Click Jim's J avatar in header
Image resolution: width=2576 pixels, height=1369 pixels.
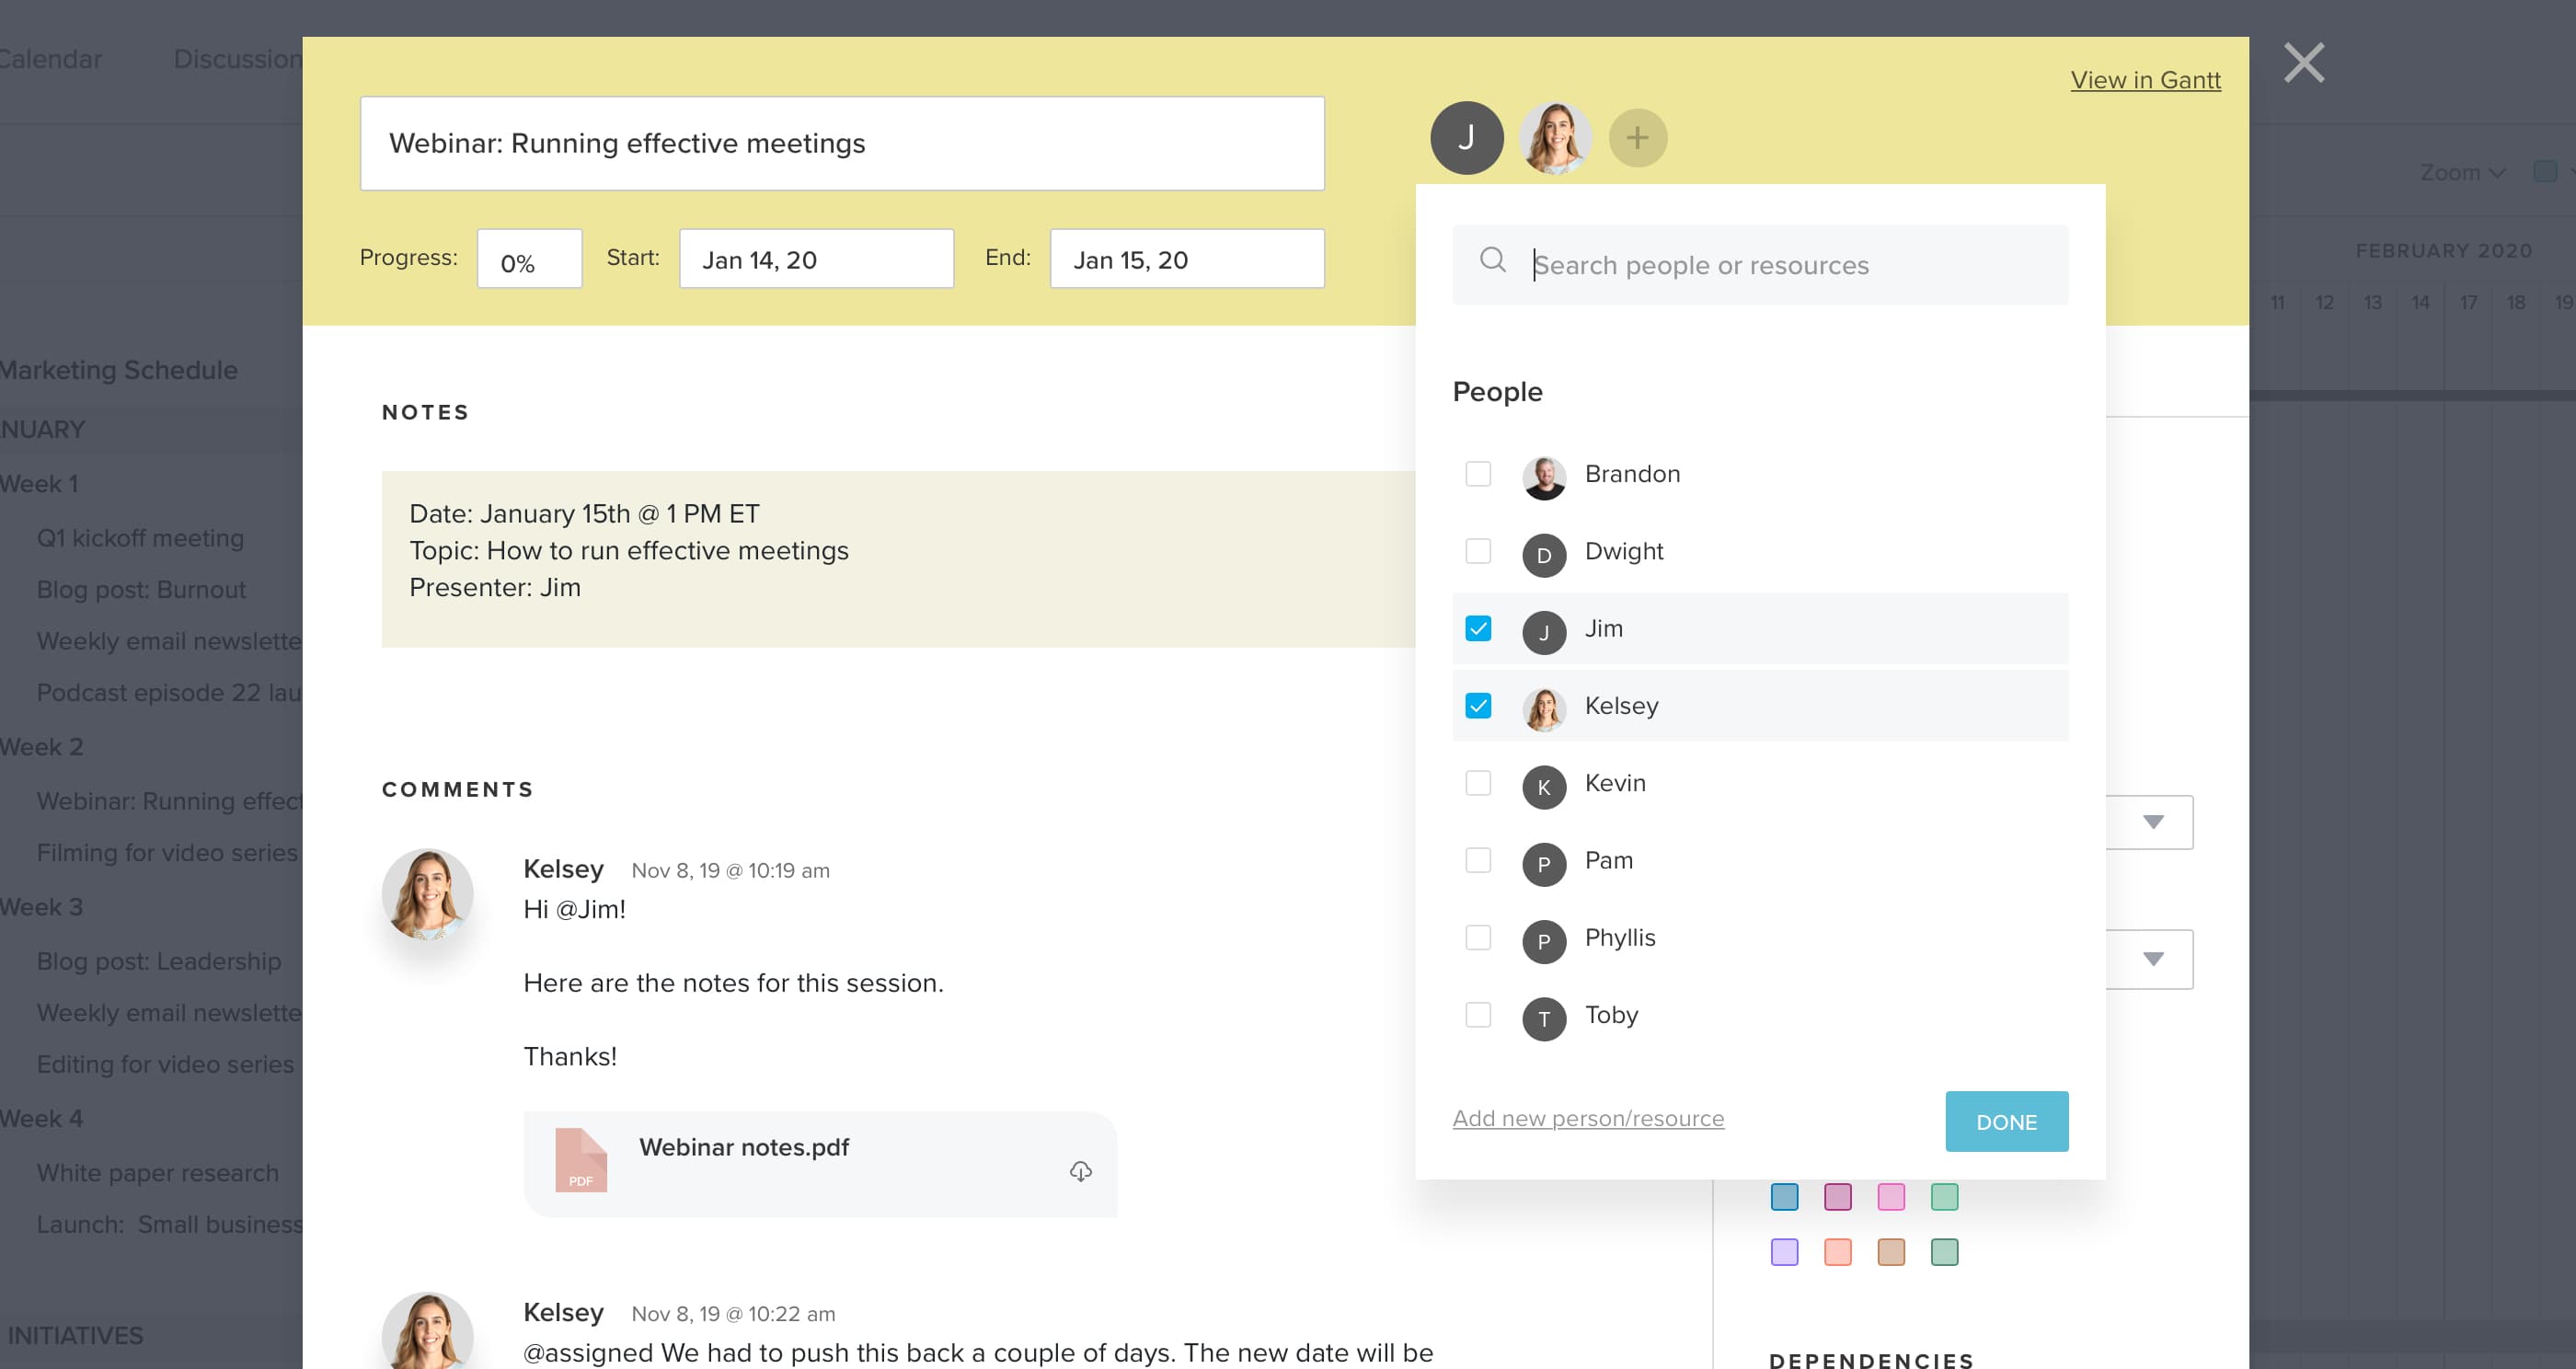[x=1466, y=138]
